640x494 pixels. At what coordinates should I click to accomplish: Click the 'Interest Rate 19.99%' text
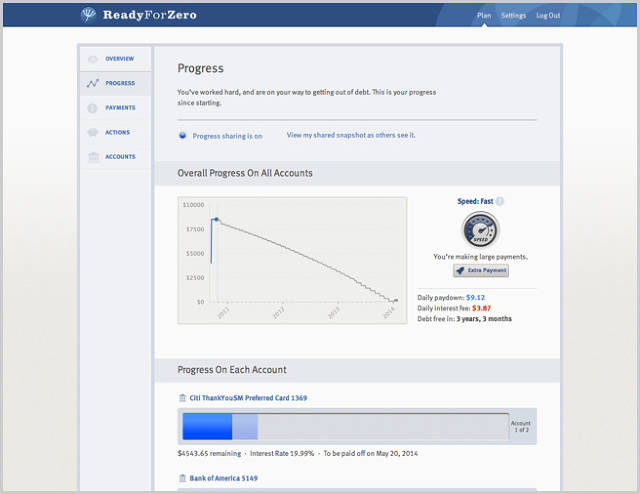point(282,454)
